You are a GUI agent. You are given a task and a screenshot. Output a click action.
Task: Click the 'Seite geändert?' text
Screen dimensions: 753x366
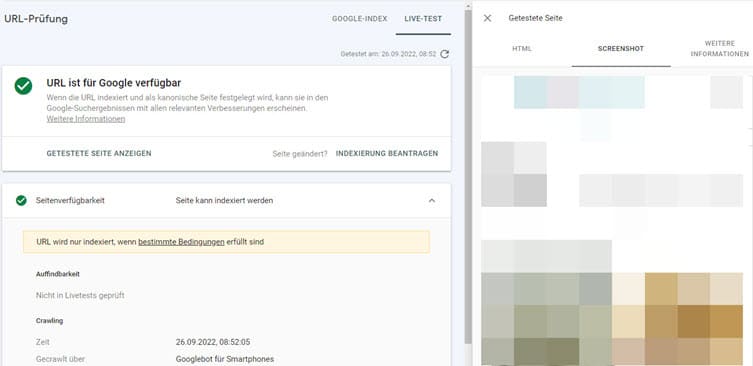pyautogui.click(x=300, y=154)
